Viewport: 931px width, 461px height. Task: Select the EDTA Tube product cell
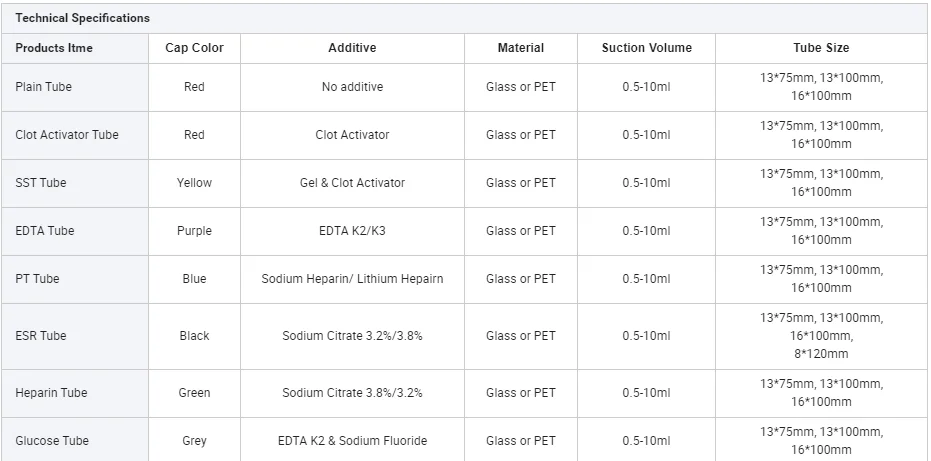point(45,231)
